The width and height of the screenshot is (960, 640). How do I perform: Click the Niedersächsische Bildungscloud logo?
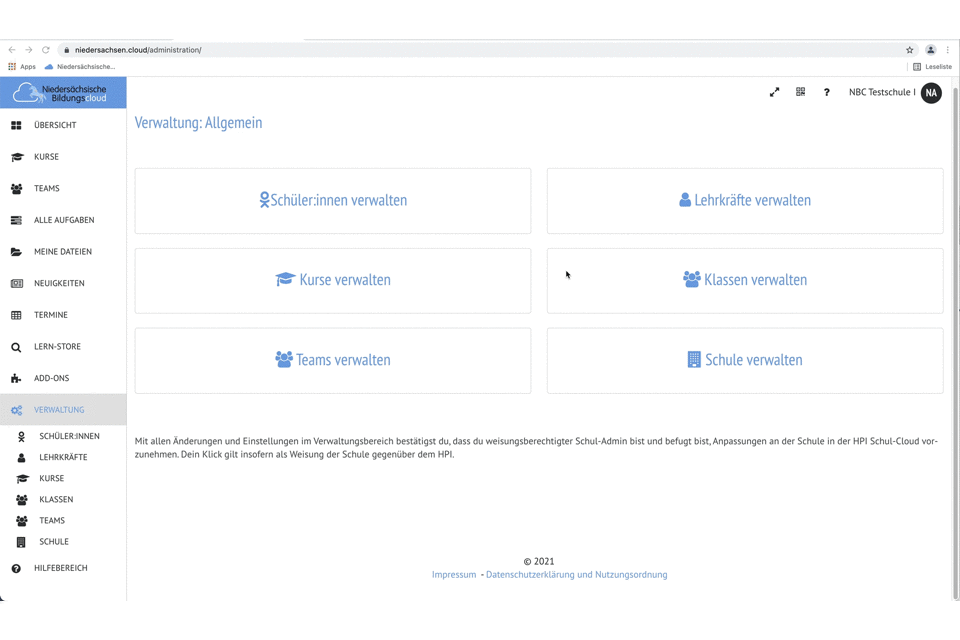63,93
